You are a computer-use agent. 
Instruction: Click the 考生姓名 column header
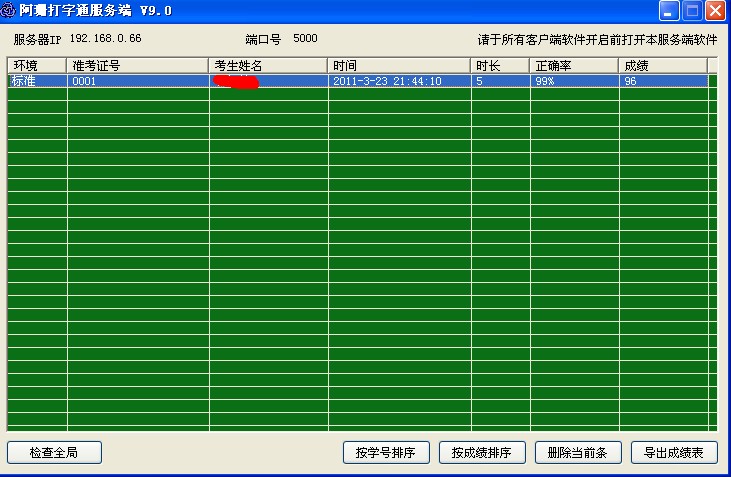[268, 66]
